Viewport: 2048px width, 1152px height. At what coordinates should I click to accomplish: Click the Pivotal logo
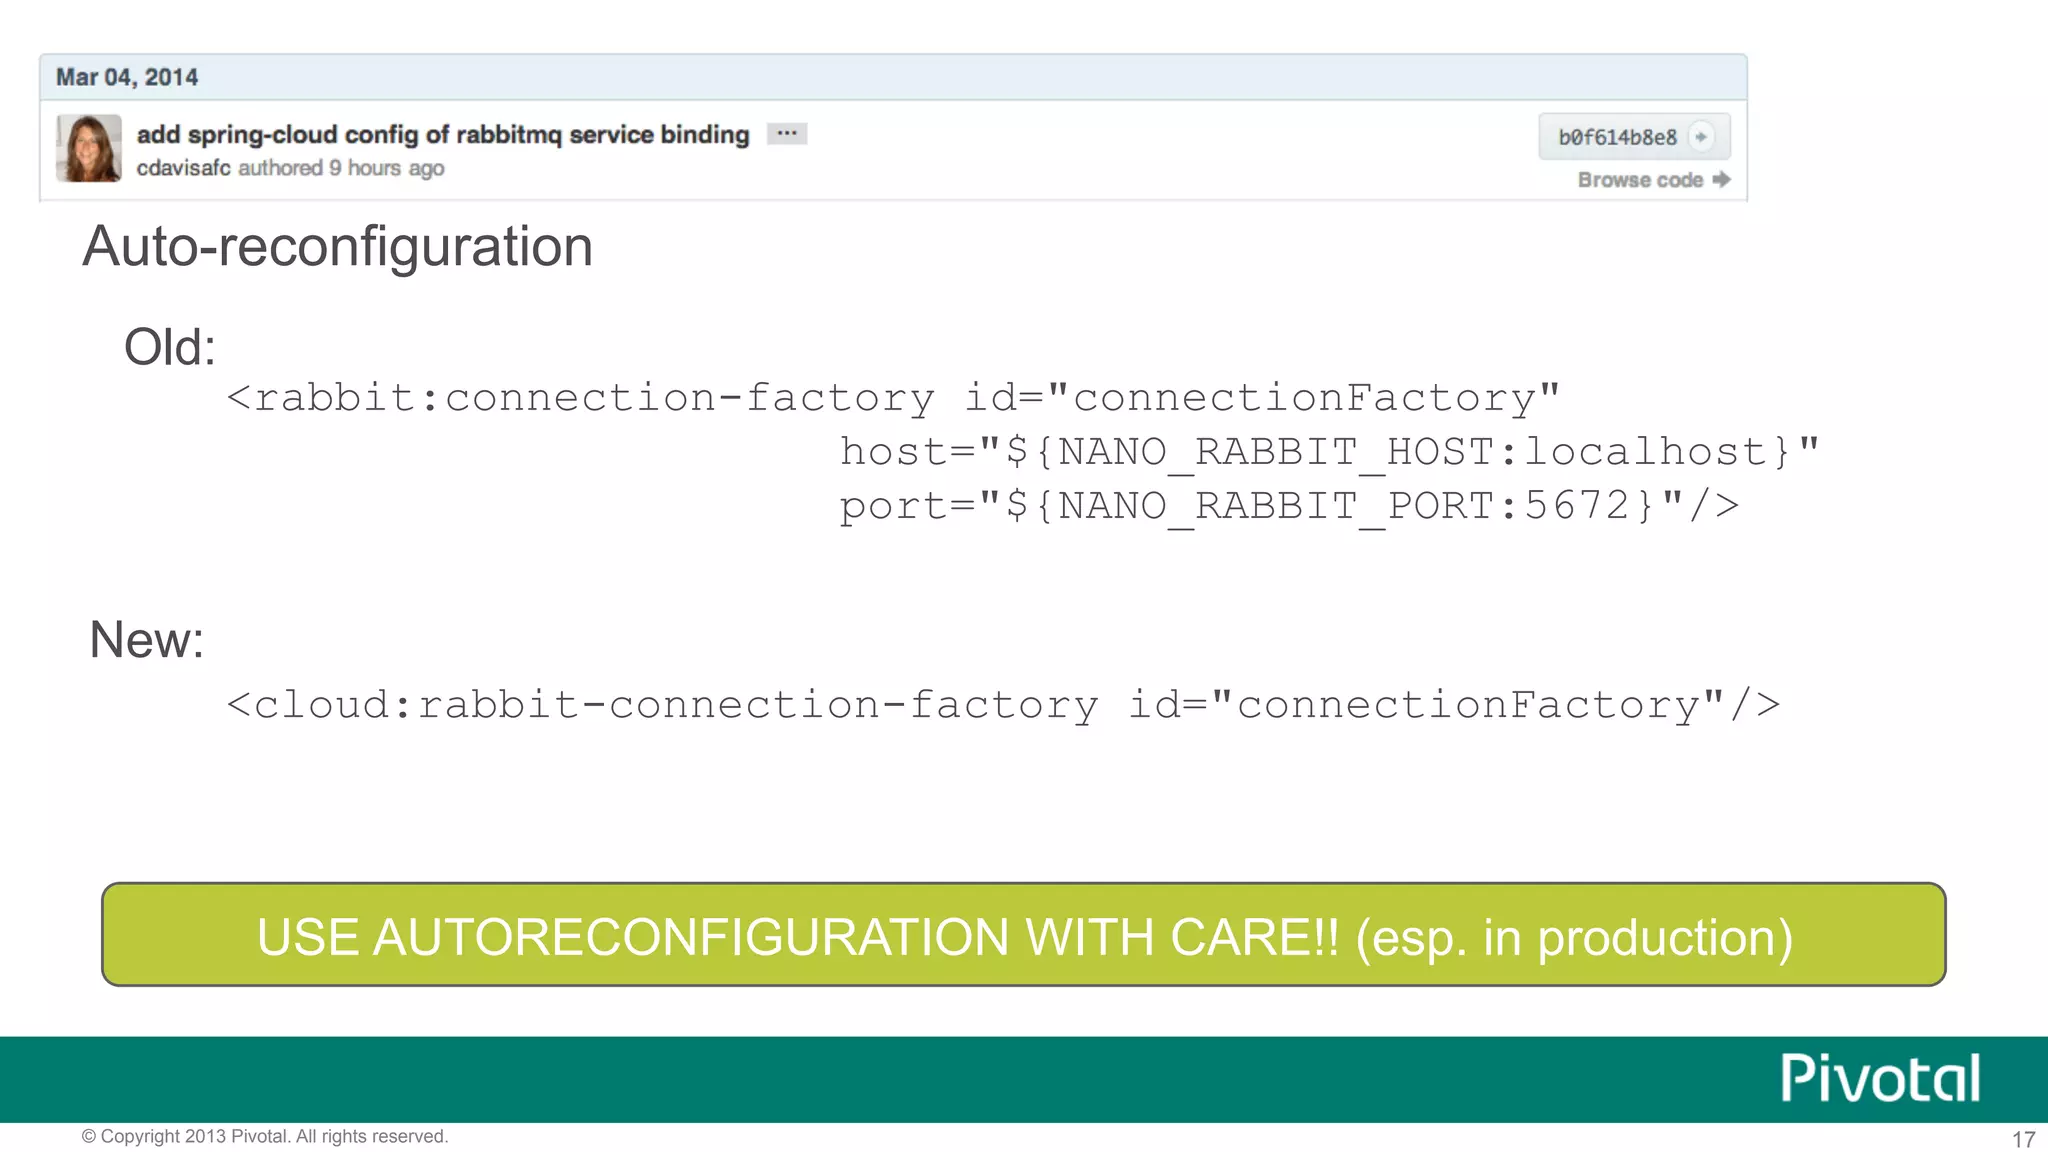tap(1880, 1078)
